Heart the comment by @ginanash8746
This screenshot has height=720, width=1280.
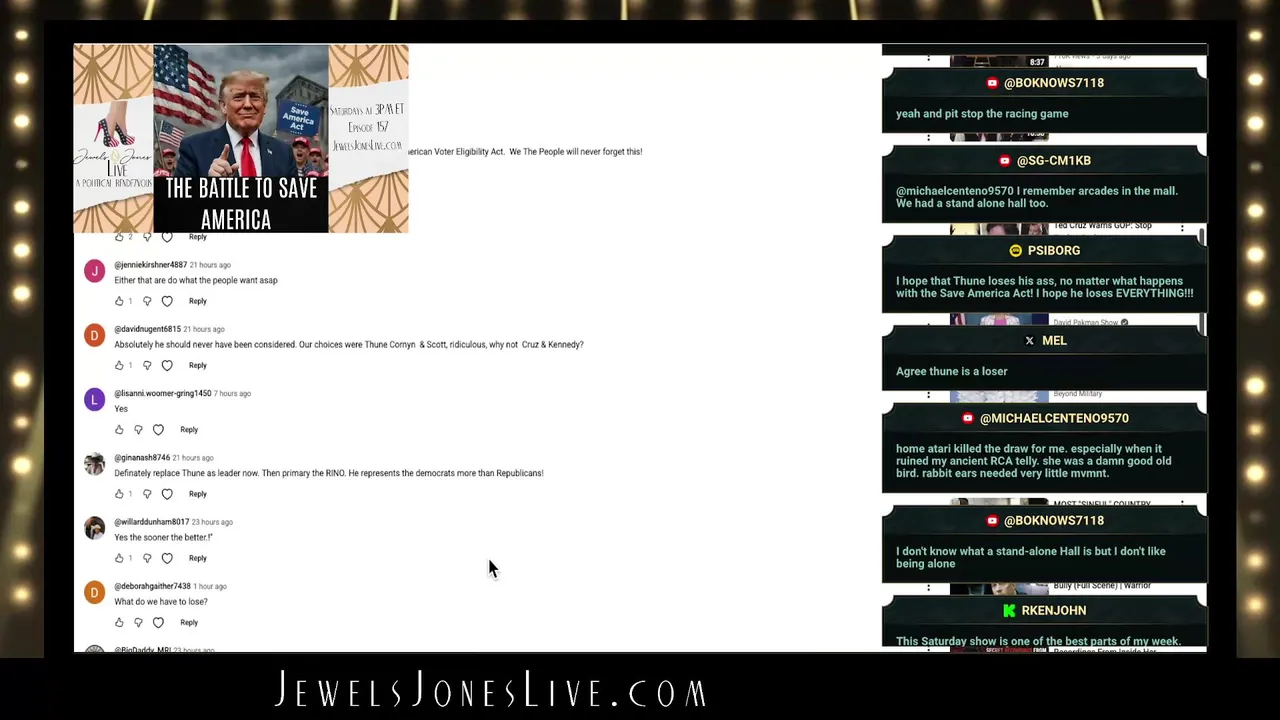point(167,494)
